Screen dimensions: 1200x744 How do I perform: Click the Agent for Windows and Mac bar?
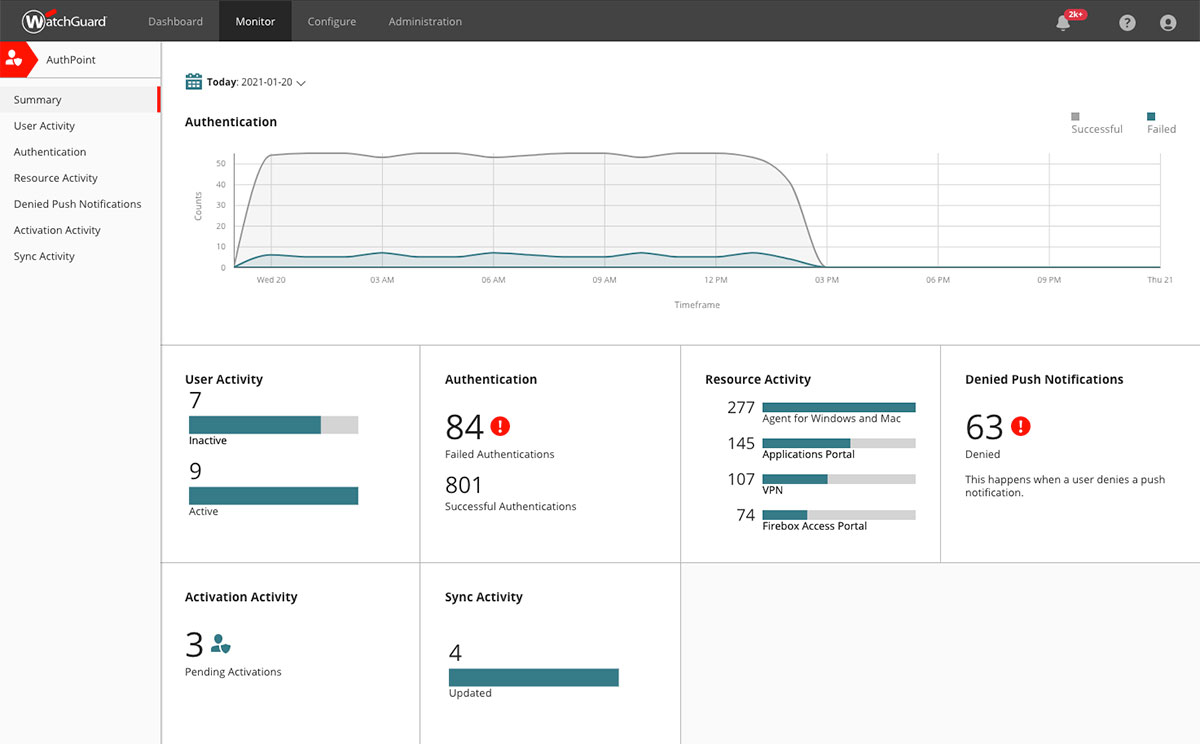tap(838, 407)
